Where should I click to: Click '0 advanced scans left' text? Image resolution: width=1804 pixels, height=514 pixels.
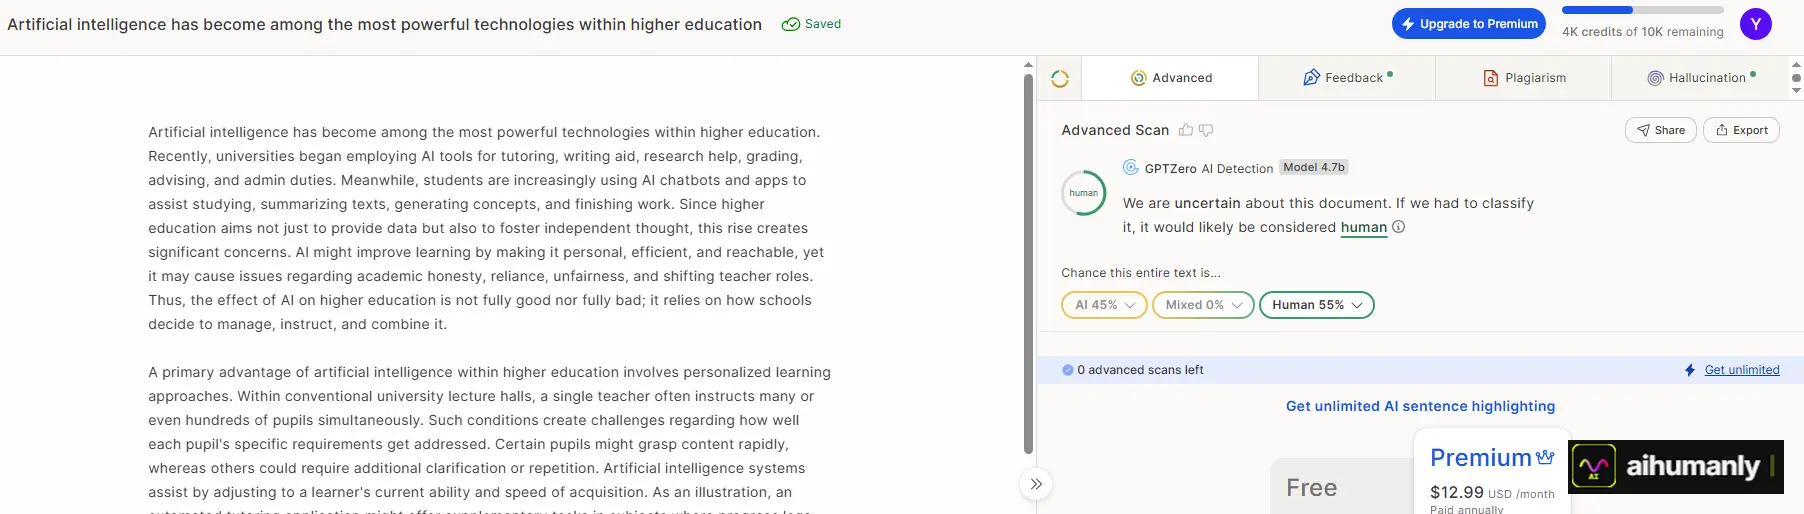[1140, 370]
